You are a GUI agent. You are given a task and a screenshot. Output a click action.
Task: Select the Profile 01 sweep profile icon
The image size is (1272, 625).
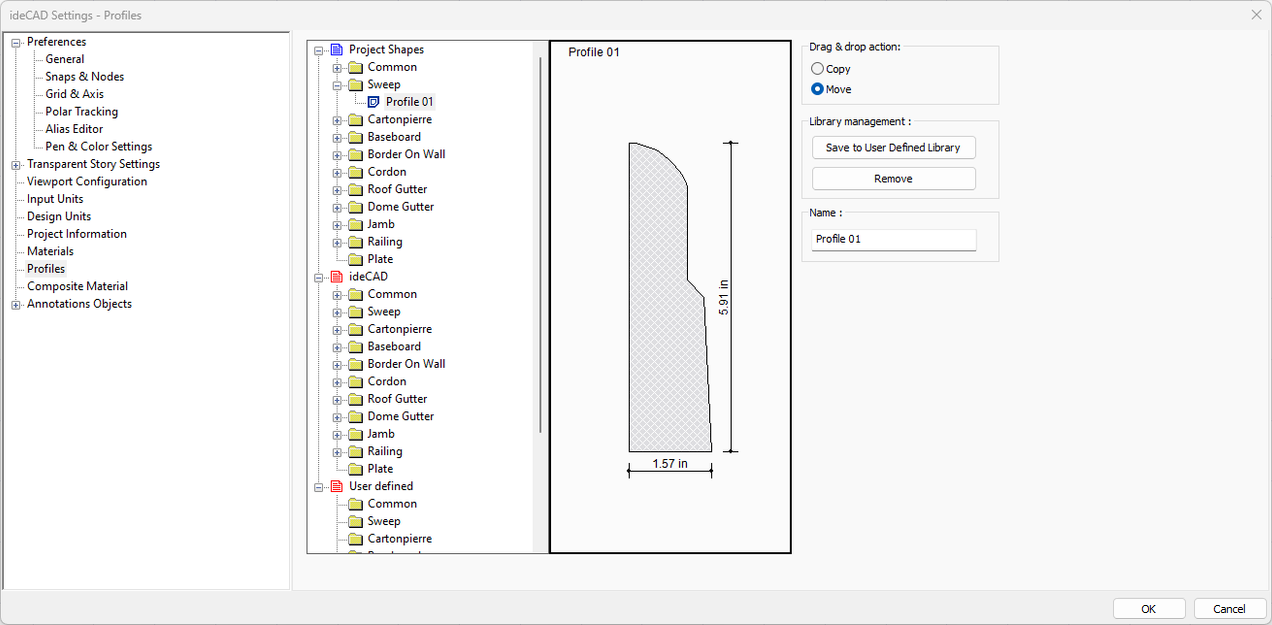pos(372,101)
